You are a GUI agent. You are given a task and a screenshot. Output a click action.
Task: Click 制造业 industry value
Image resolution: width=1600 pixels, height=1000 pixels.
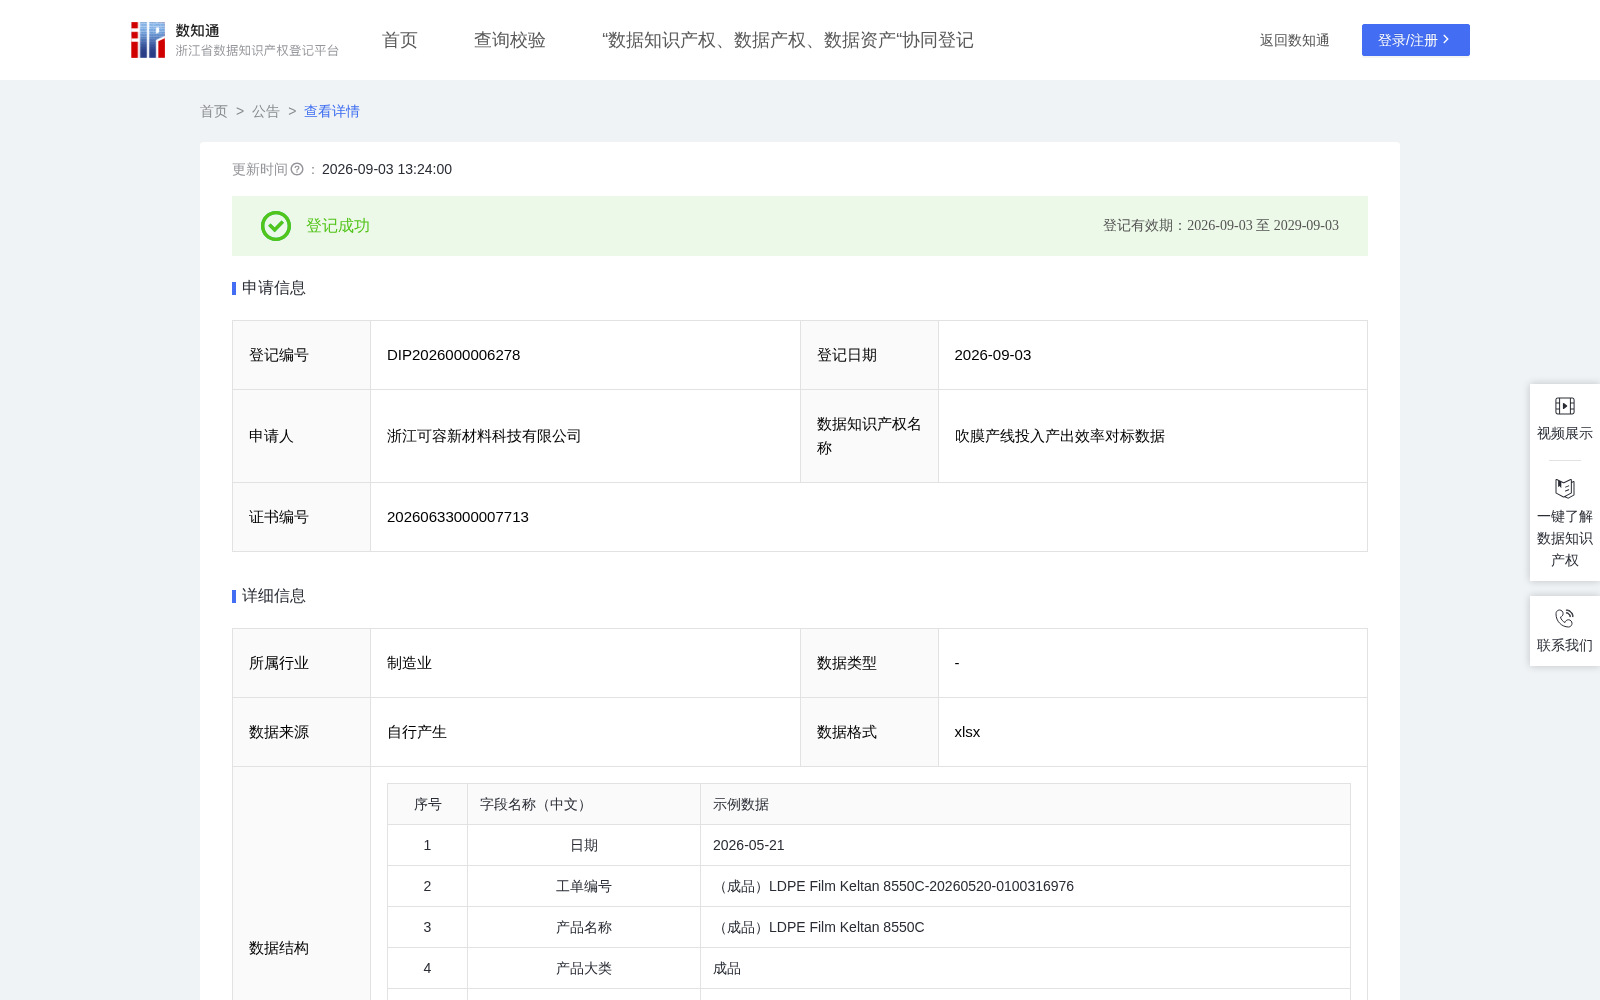click(410, 663)
